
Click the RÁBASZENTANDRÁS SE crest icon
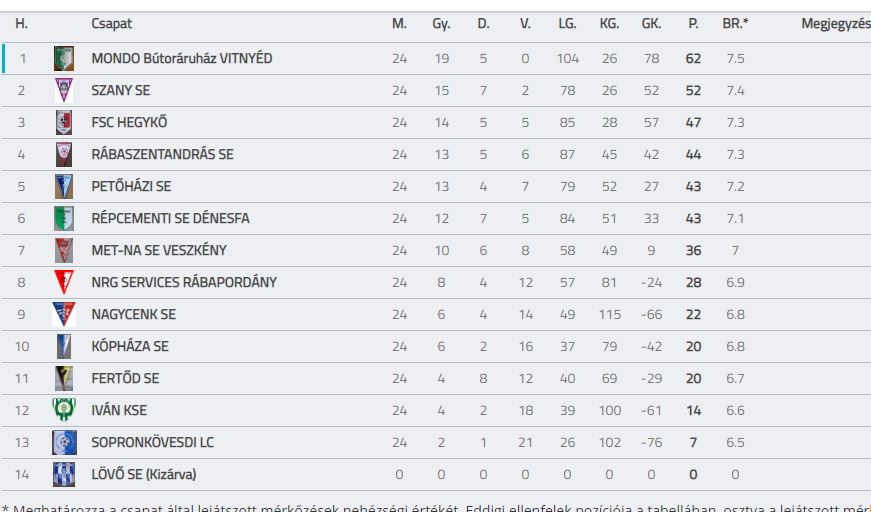click(64, 154)
